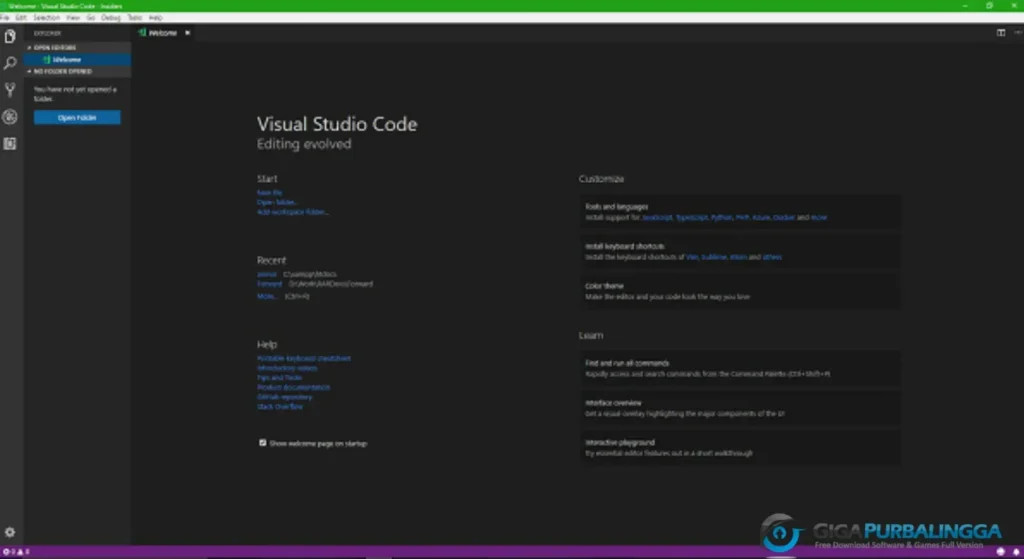Click the Vim keyboard shortcuts link

[692, 257]
